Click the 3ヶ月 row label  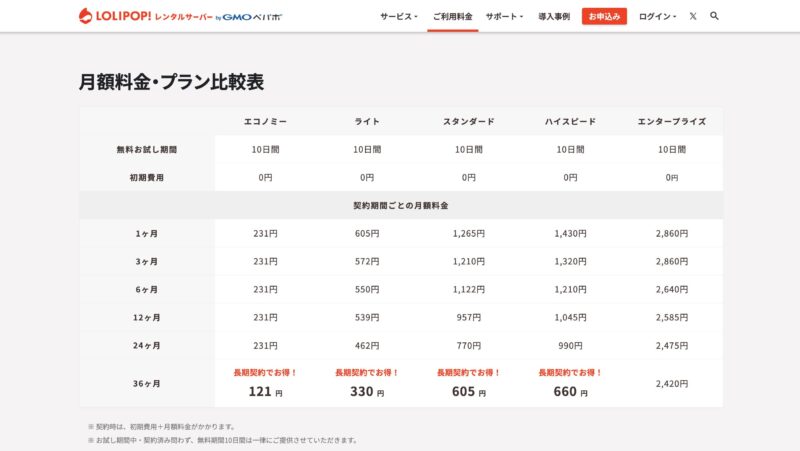(146, 262)
